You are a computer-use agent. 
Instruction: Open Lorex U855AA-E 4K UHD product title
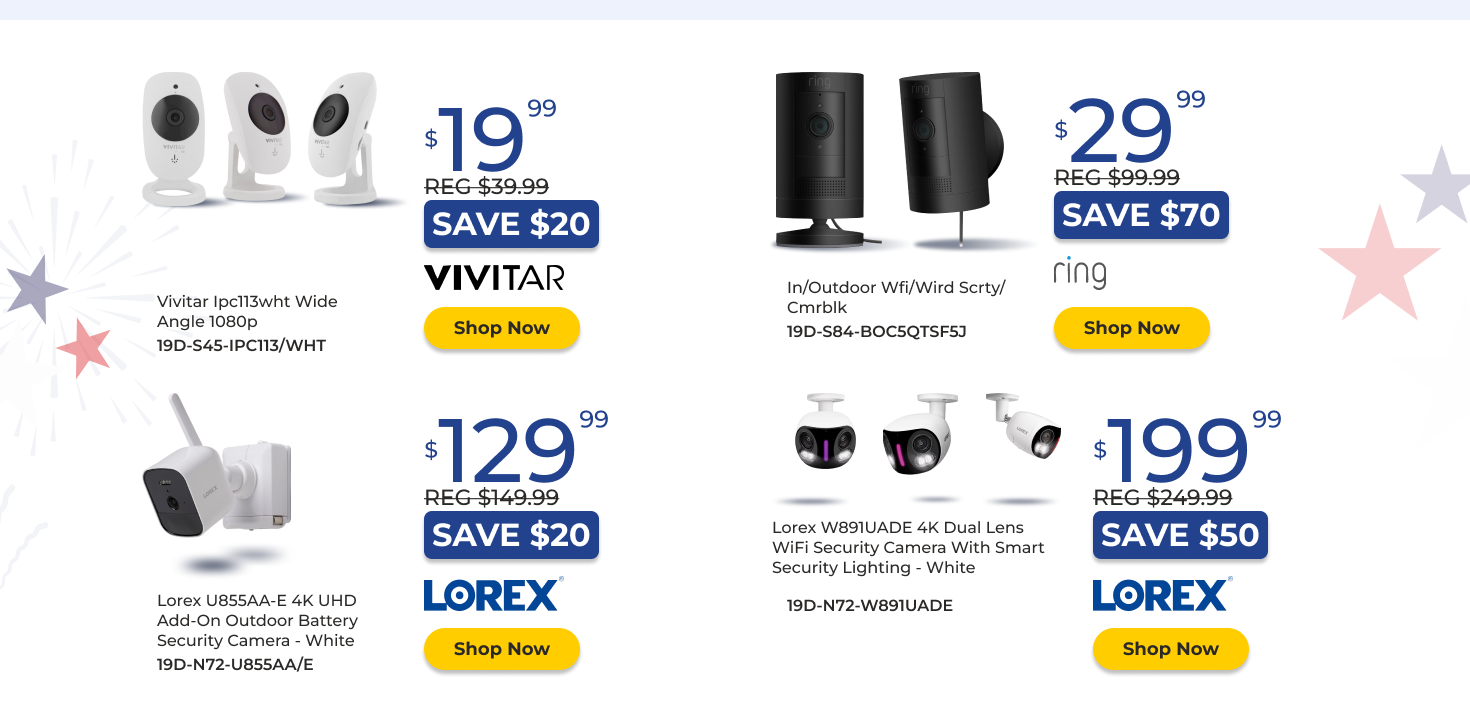click(x=257, y=620)
